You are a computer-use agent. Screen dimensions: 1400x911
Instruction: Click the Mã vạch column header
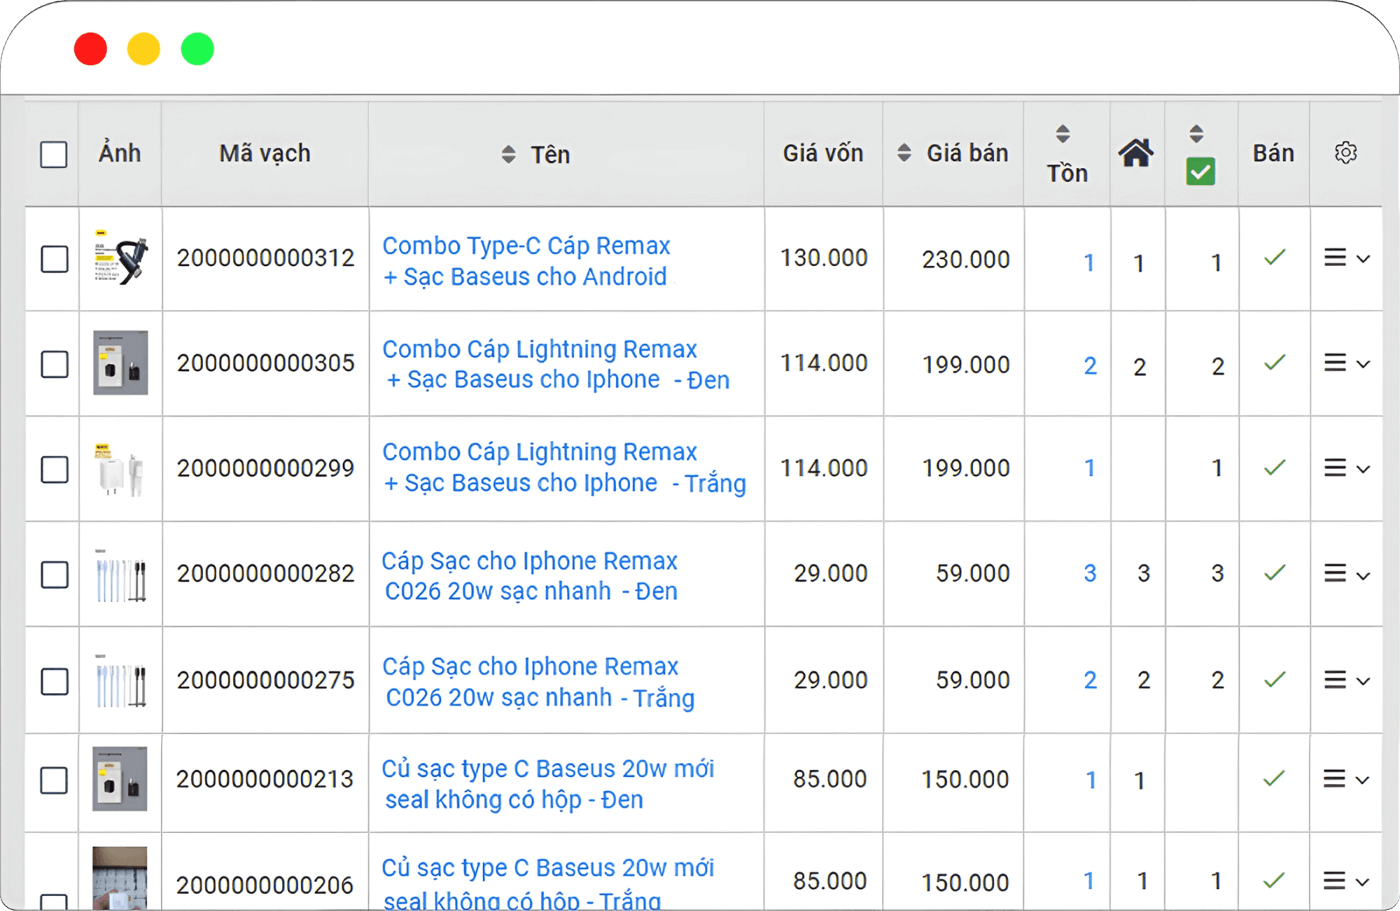(x=265, y=154)
